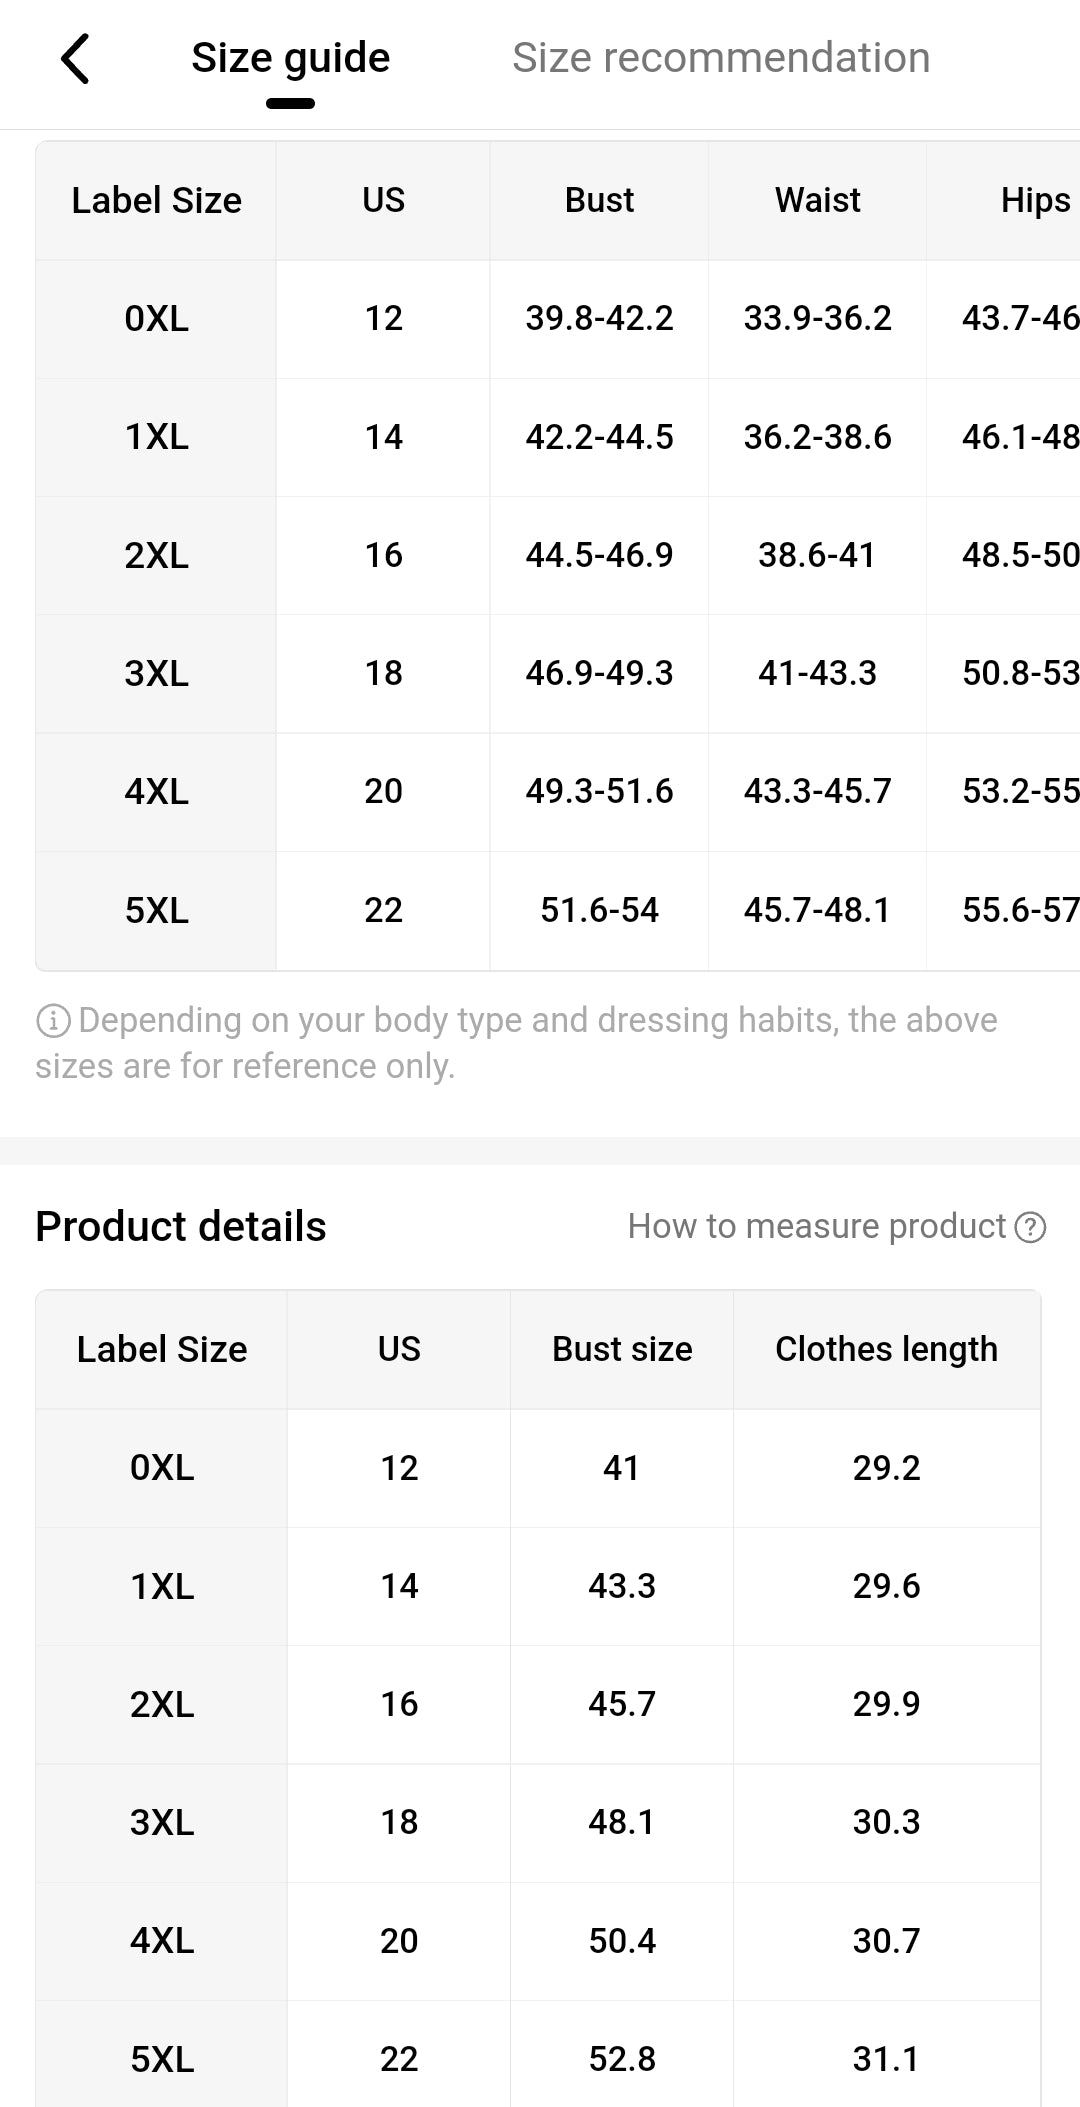The height and width of the screenshot is (2107, 1080).
Task: Tap the Waist column header
Action: pos(817,200)
